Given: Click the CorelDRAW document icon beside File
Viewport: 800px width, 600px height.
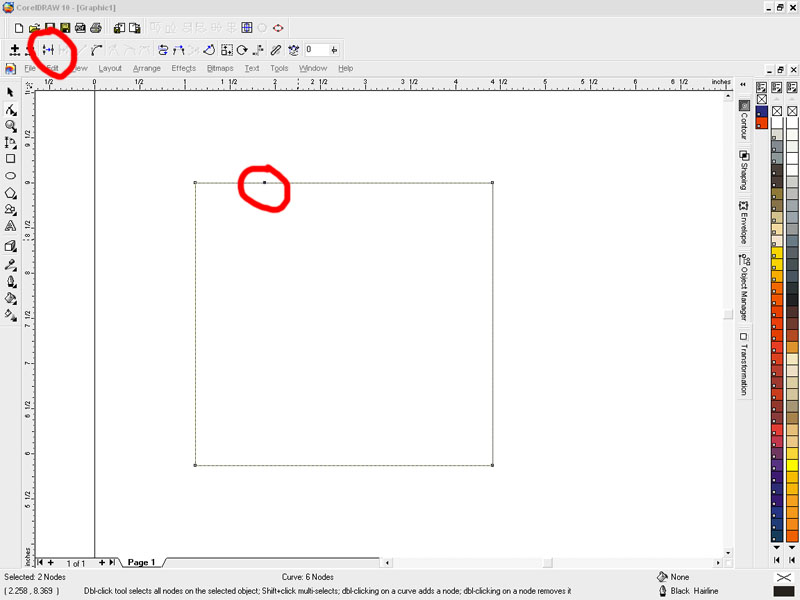Looking at the screenshot, I should point(10,68).
